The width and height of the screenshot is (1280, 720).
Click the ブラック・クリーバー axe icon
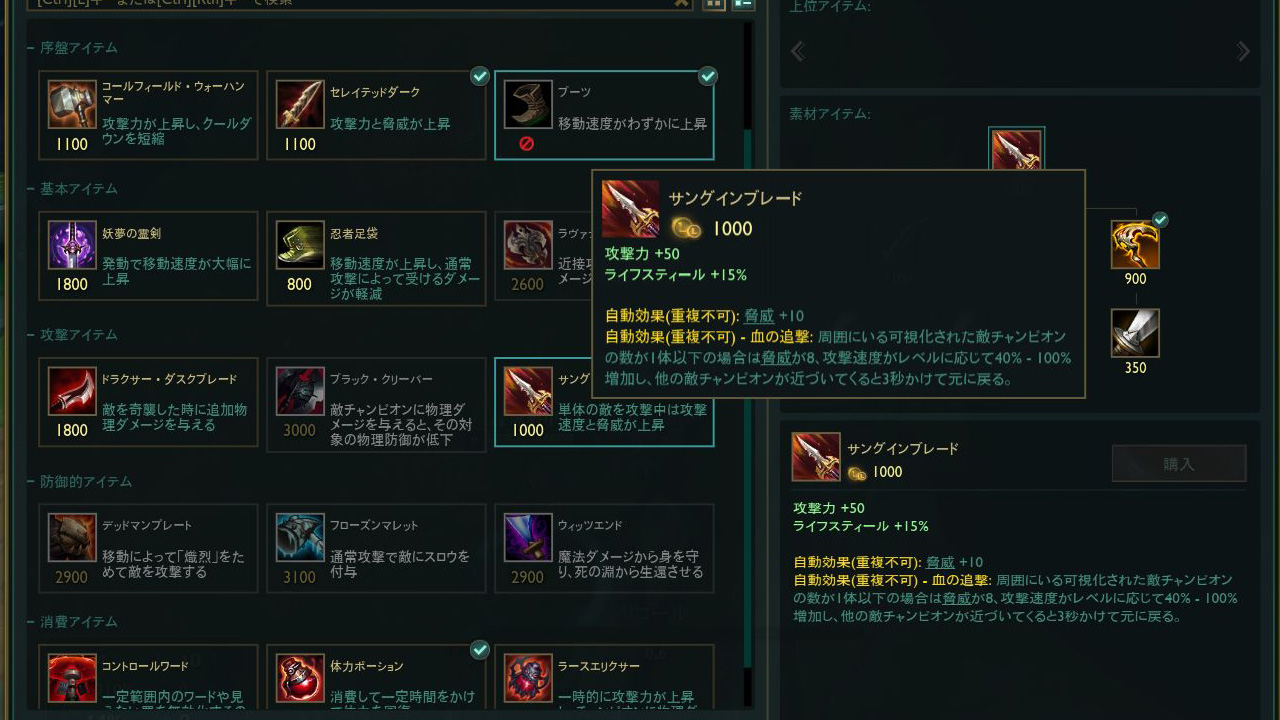tap(300, 391)
